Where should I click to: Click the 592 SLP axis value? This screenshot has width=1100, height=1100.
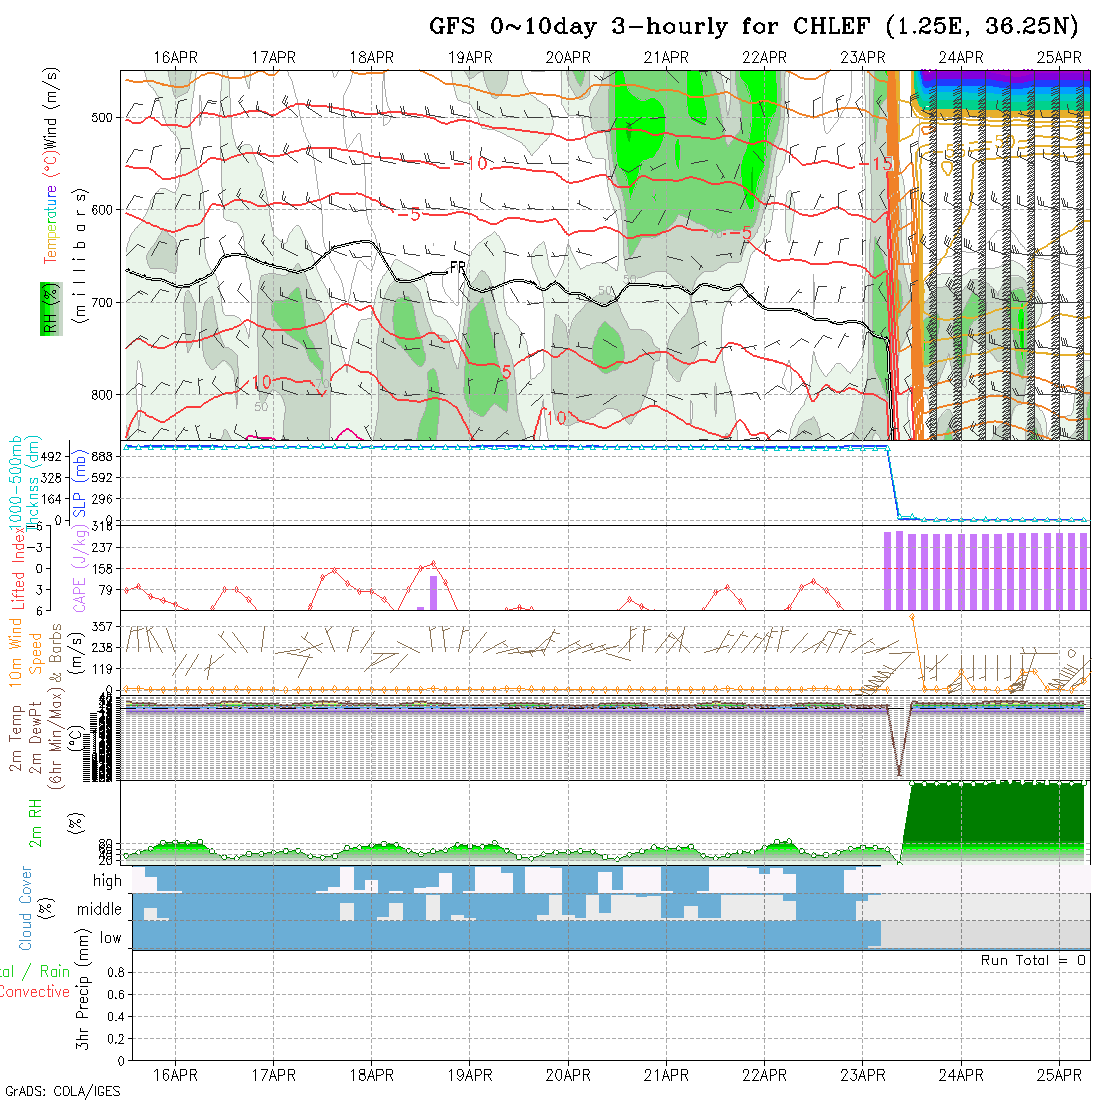102,478
